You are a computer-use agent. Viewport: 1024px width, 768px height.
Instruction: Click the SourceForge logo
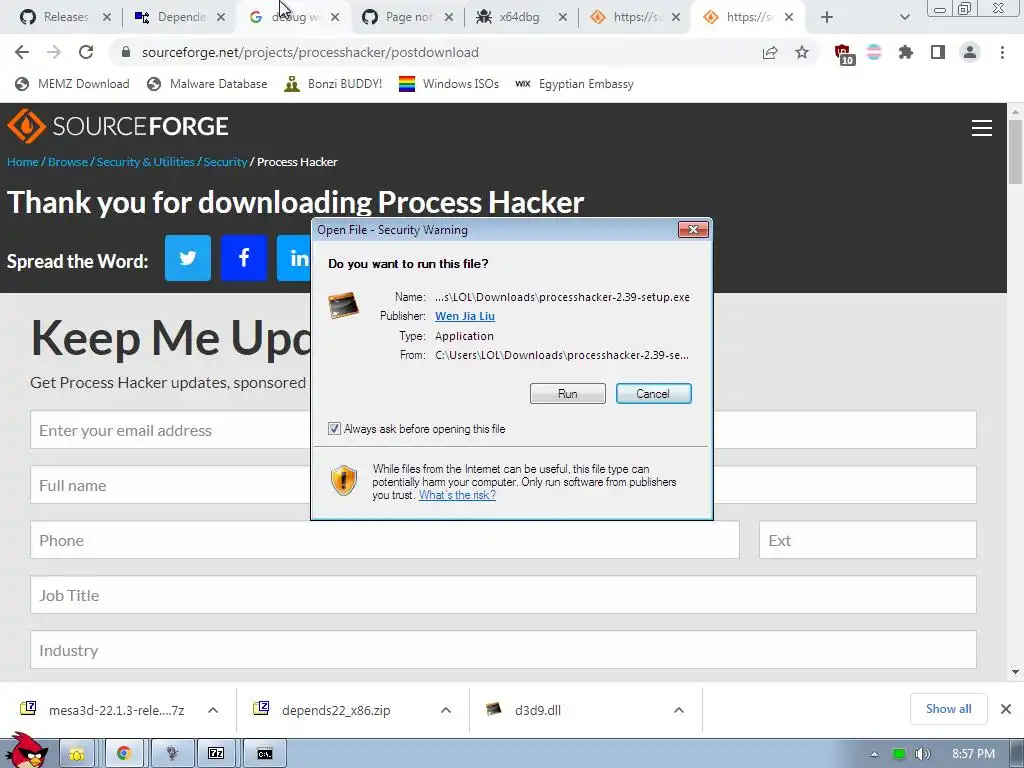tap(118, 125)
